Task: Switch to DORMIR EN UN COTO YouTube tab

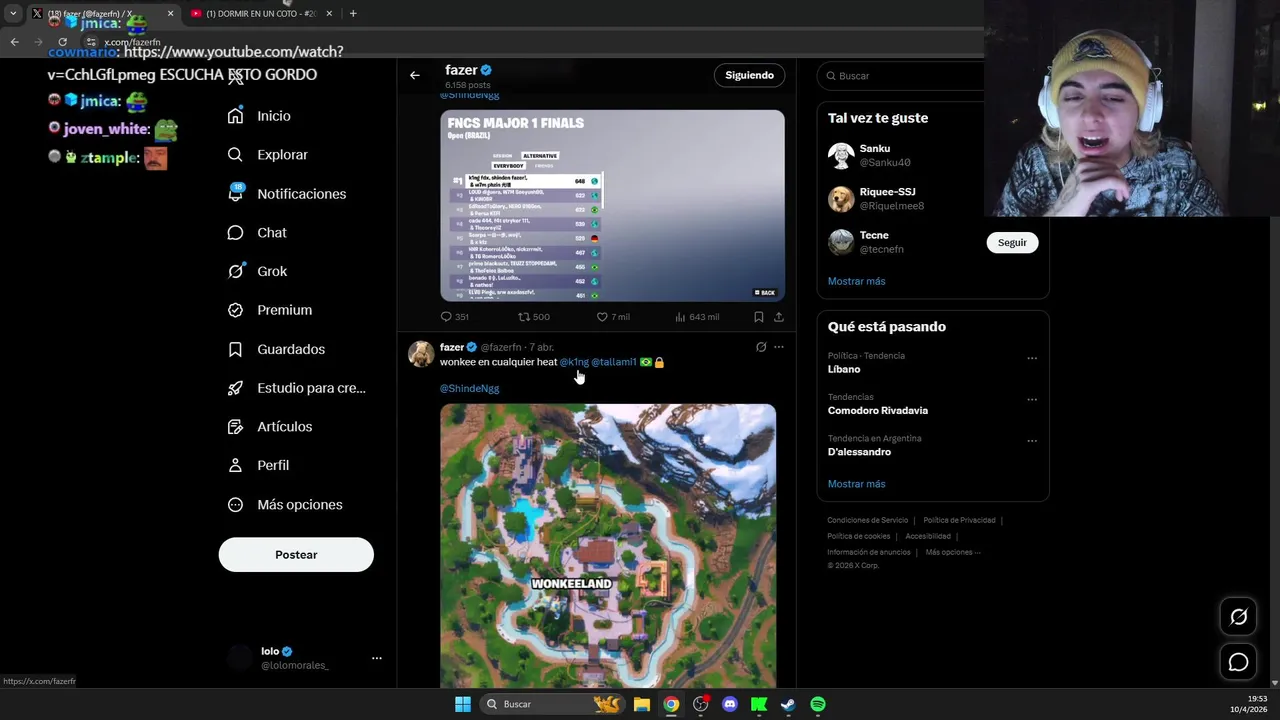Action: (261, 13)
